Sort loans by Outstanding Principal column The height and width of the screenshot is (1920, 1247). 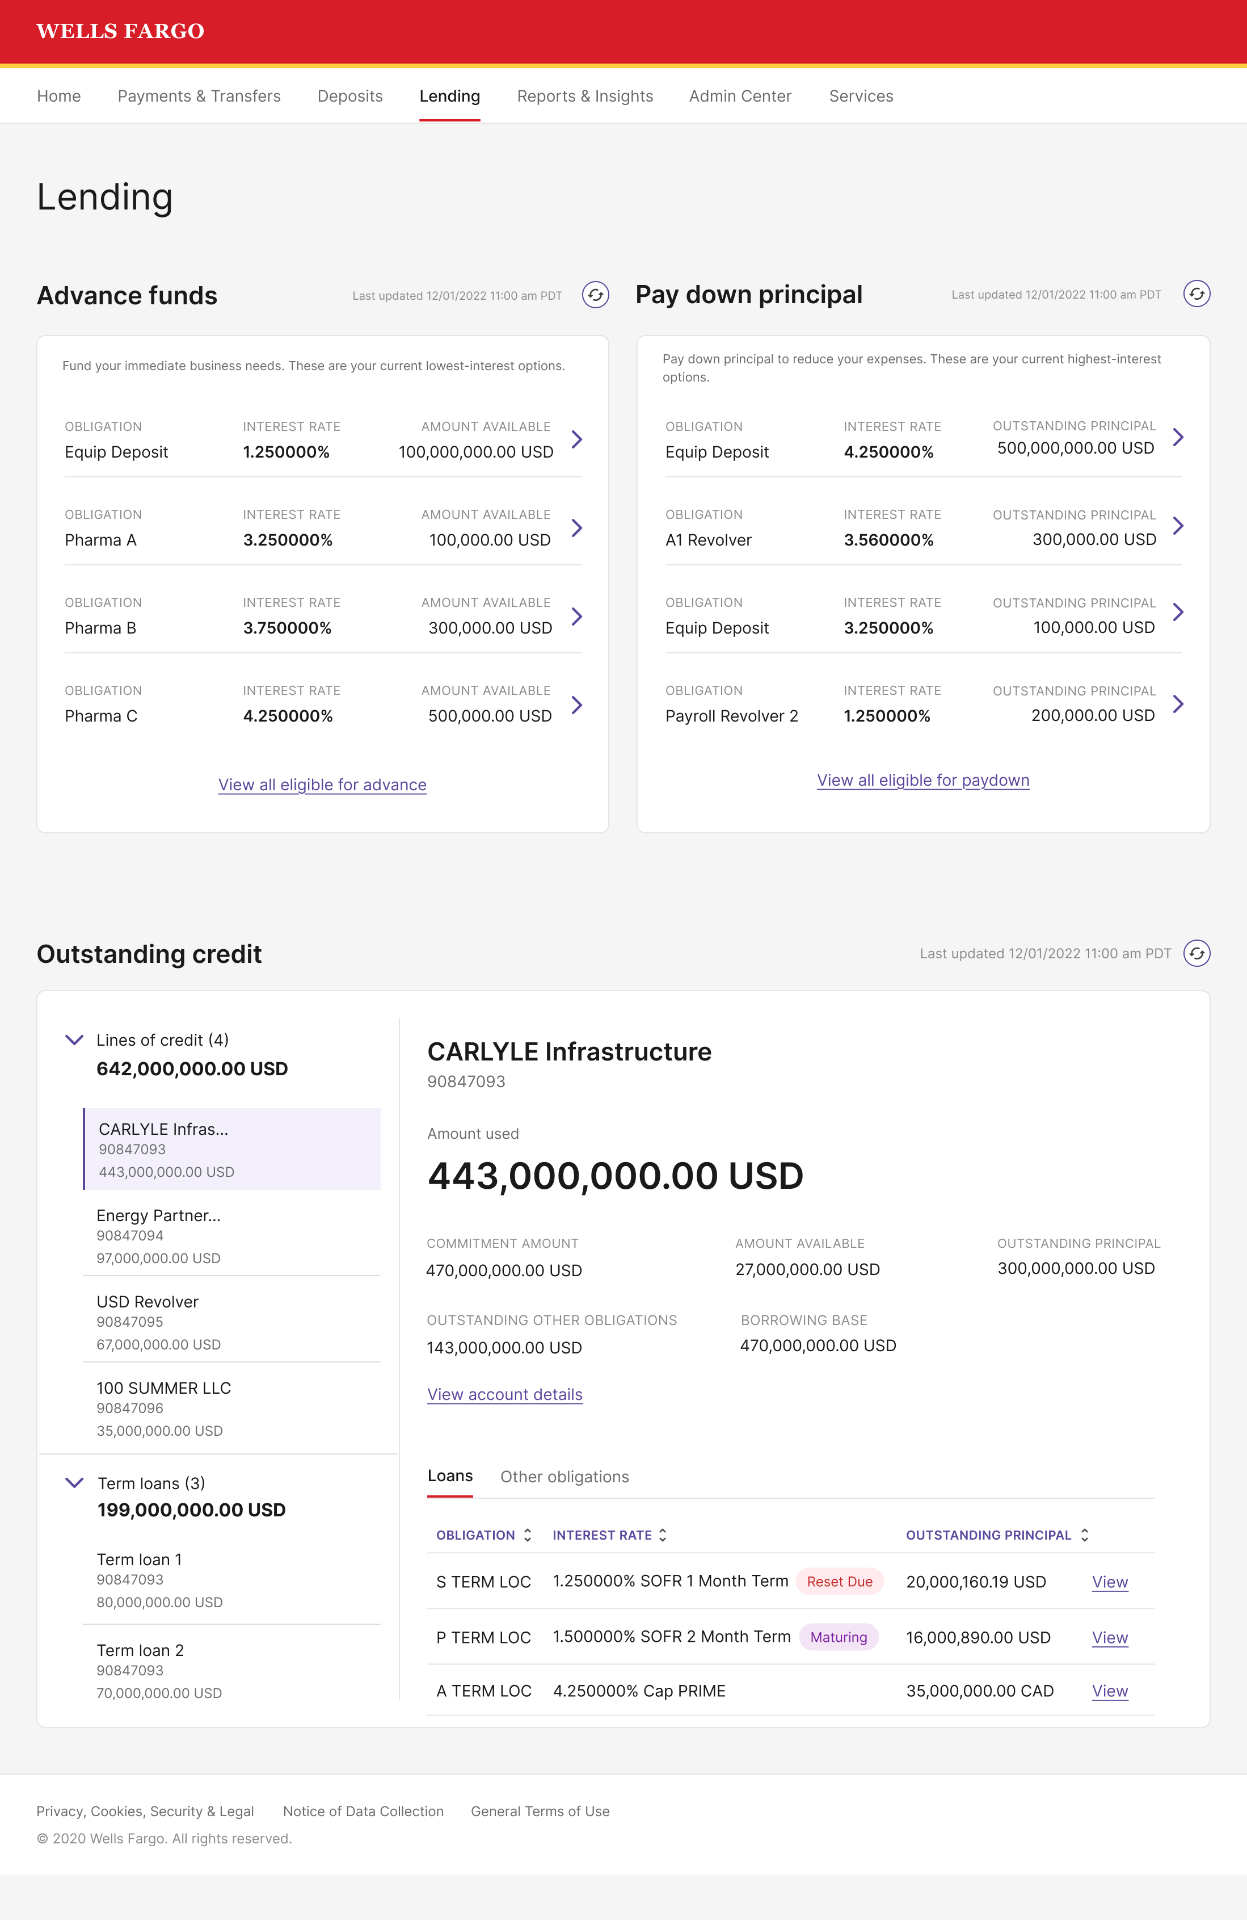(998, 1535)
